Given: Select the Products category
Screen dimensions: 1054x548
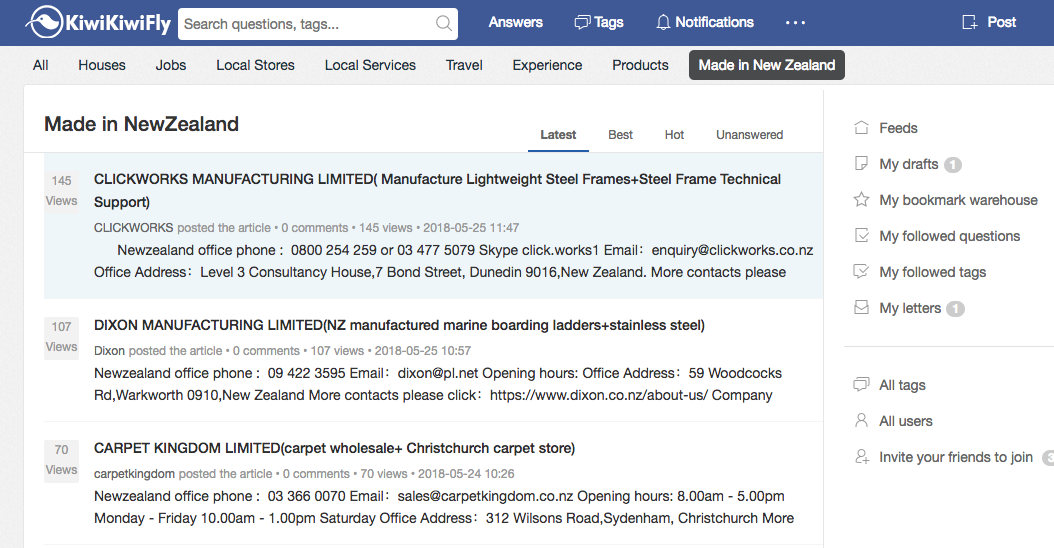Looking at the screenshot, I should tap(640, 65).
